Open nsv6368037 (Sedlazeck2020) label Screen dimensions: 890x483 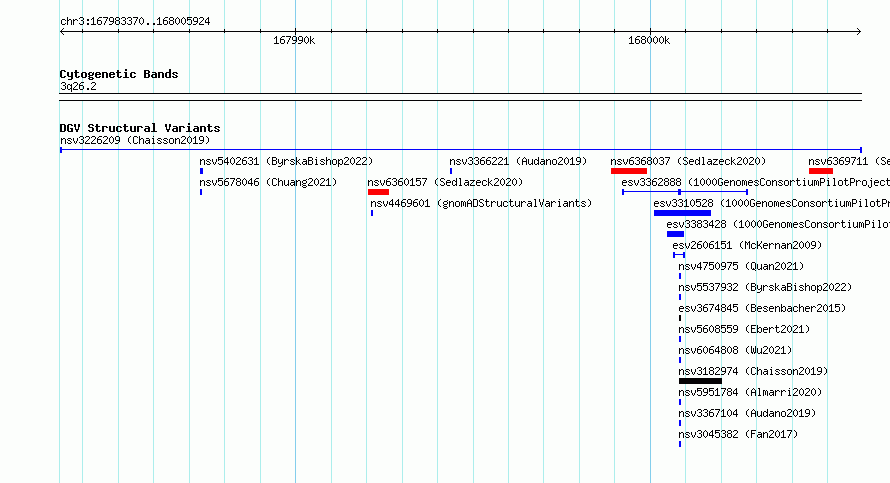point(688,161)
